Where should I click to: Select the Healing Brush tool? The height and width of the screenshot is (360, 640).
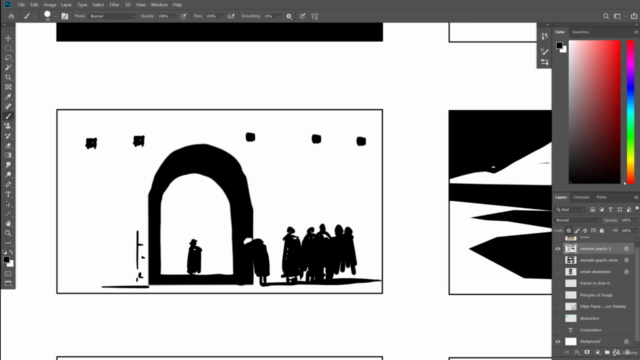tap(8, 107)
